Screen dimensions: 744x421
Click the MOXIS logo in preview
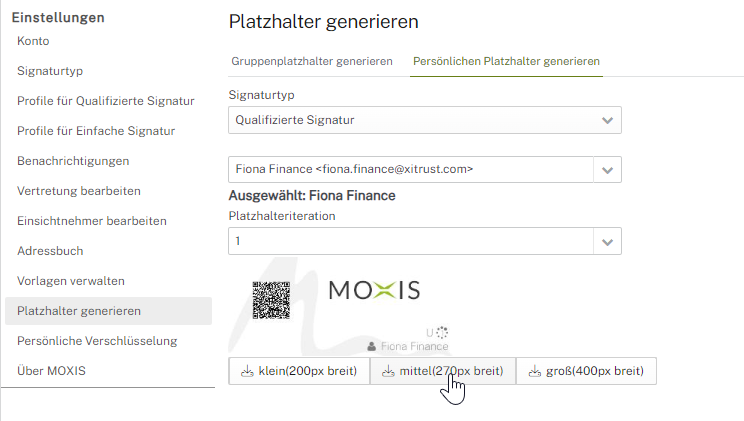pos(374,291)
